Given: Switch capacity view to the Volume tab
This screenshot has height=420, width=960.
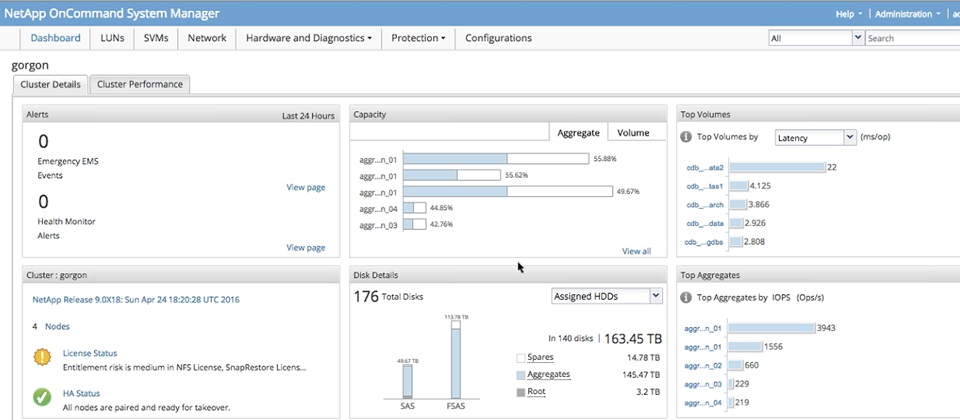Looking at the screenshot, I should coord(633,132).
